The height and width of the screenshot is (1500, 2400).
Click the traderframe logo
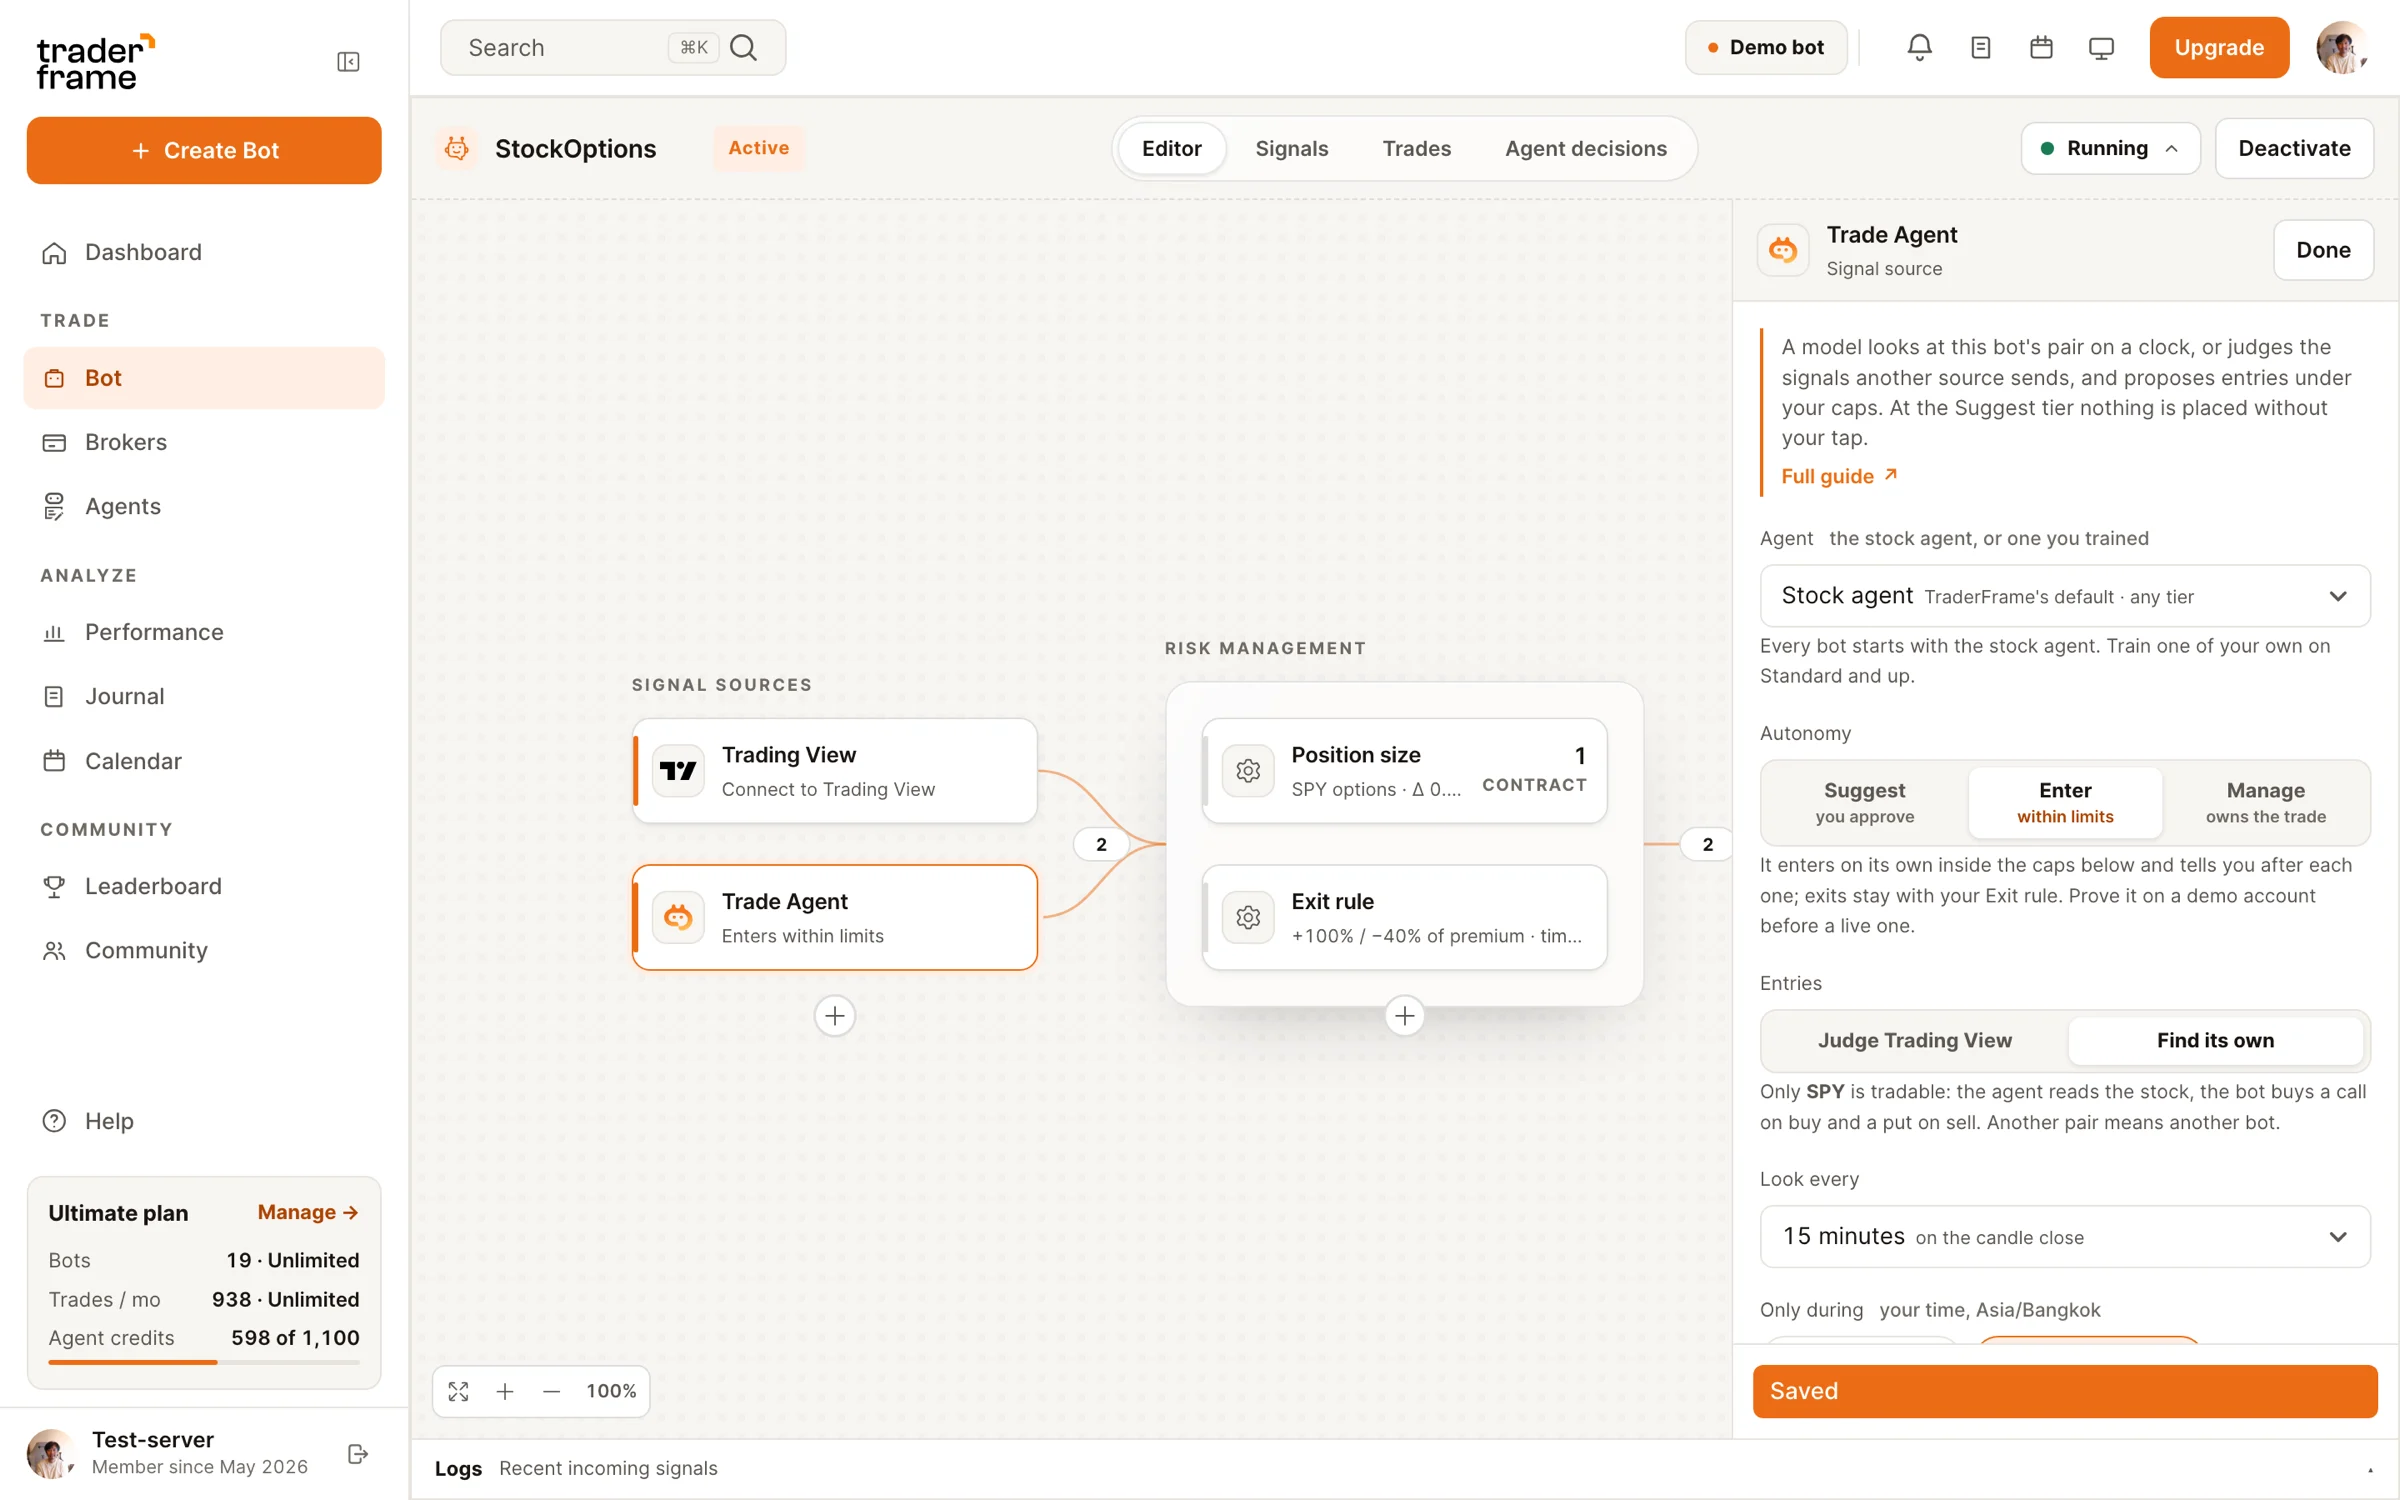[x=95, y=62]
